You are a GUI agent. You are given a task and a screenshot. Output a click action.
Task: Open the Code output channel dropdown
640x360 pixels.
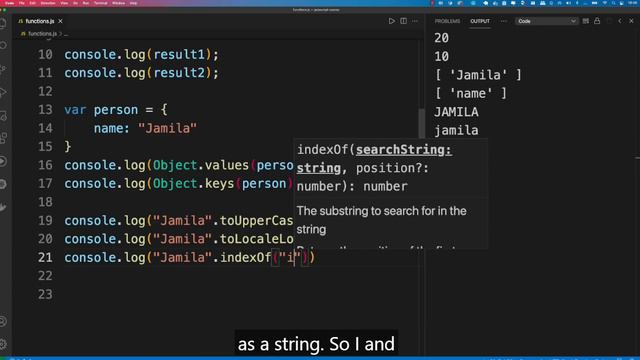546,21
